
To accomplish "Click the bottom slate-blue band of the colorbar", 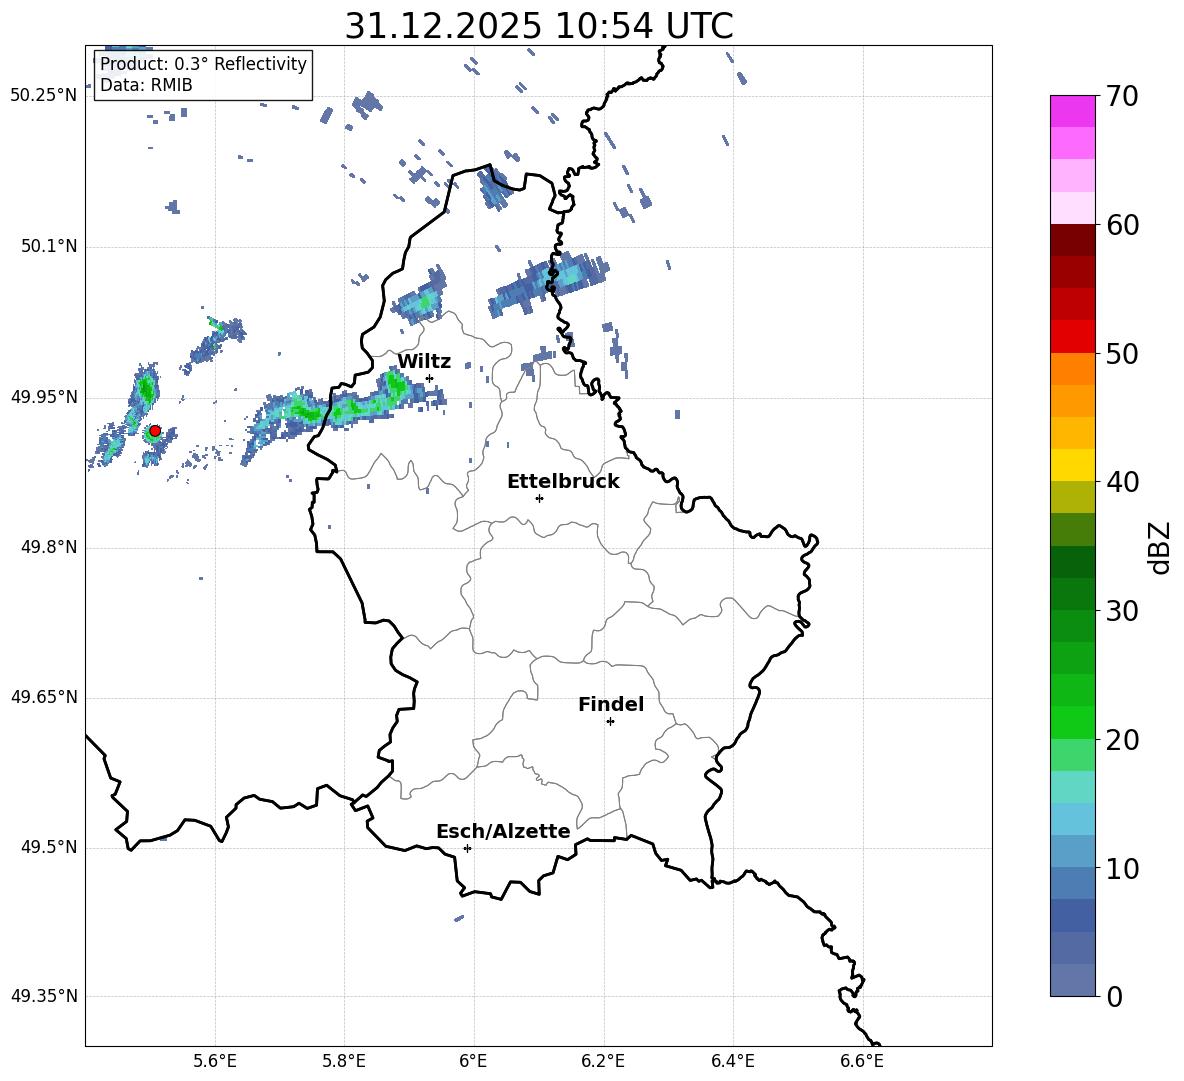I will point(1073,980).
